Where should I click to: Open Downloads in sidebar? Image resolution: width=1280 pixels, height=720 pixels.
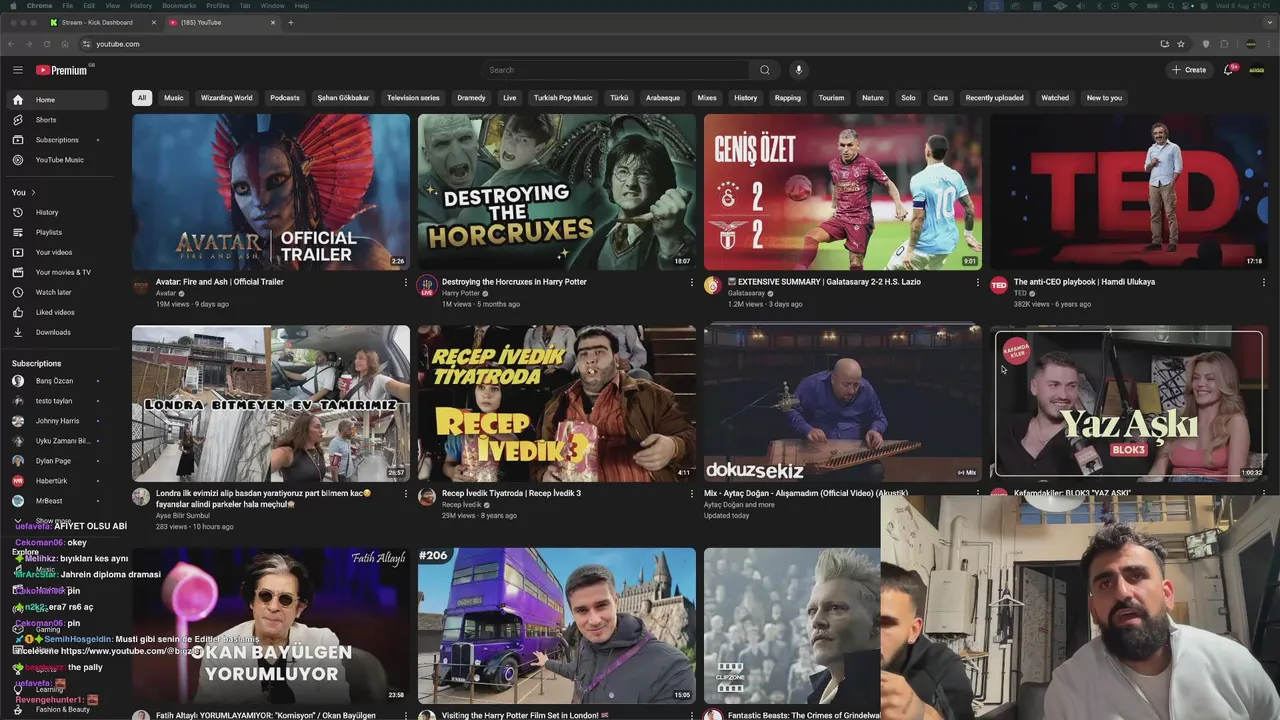58,332
